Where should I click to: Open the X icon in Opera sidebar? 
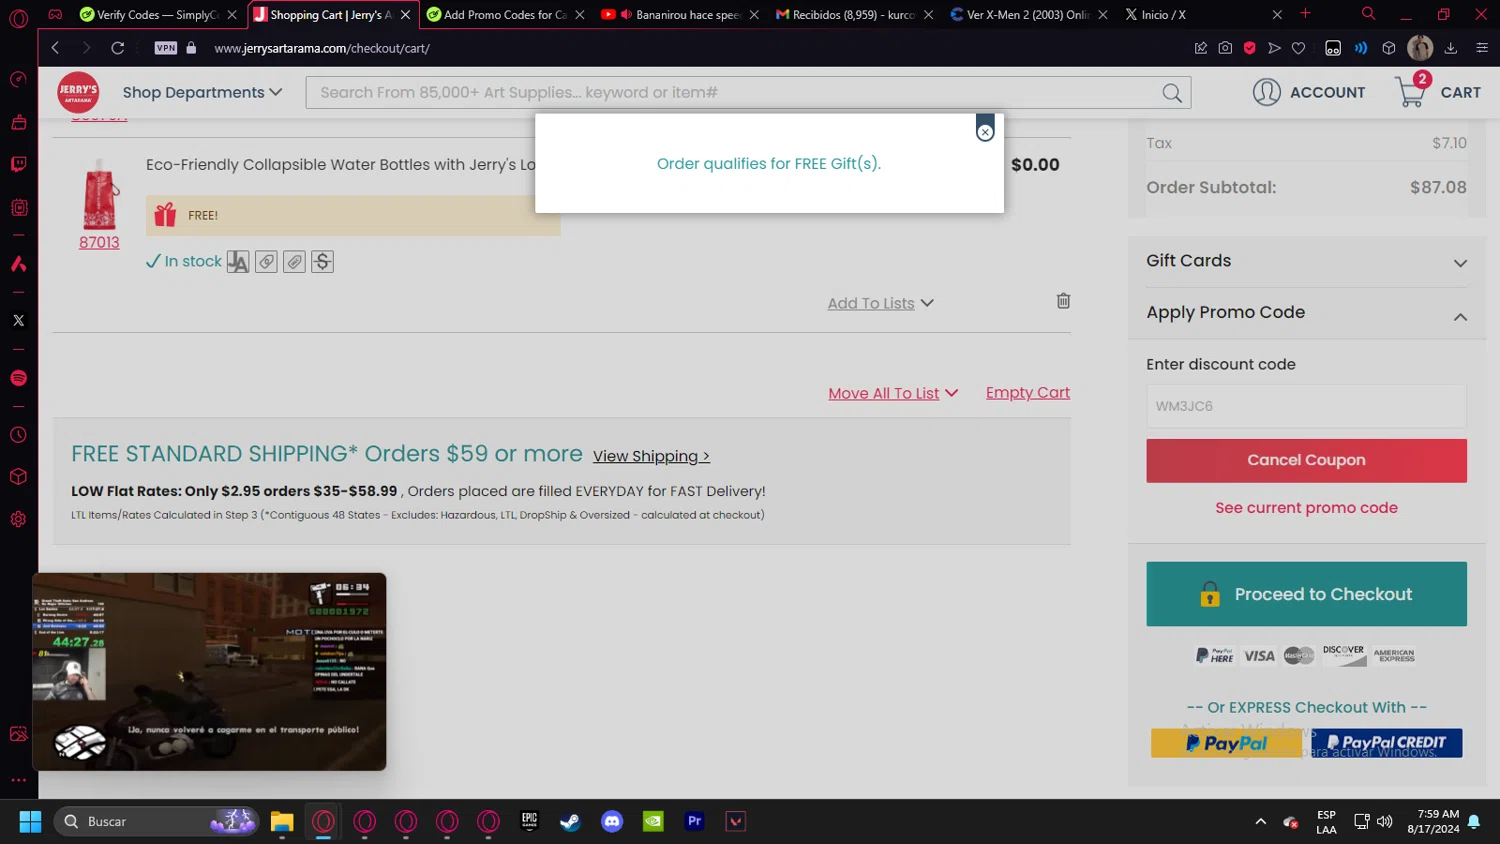point(18,321)
